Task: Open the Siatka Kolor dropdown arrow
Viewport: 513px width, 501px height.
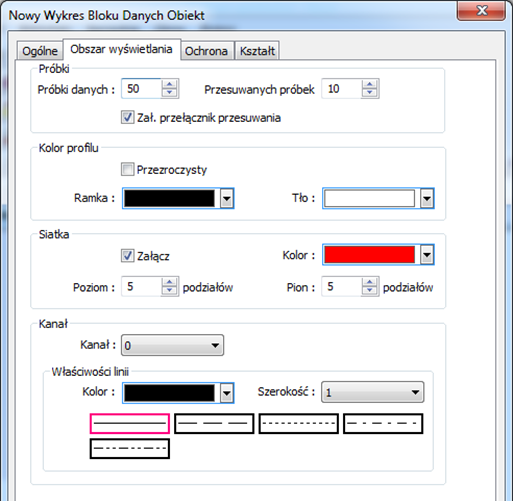Action: pos(427,255)
